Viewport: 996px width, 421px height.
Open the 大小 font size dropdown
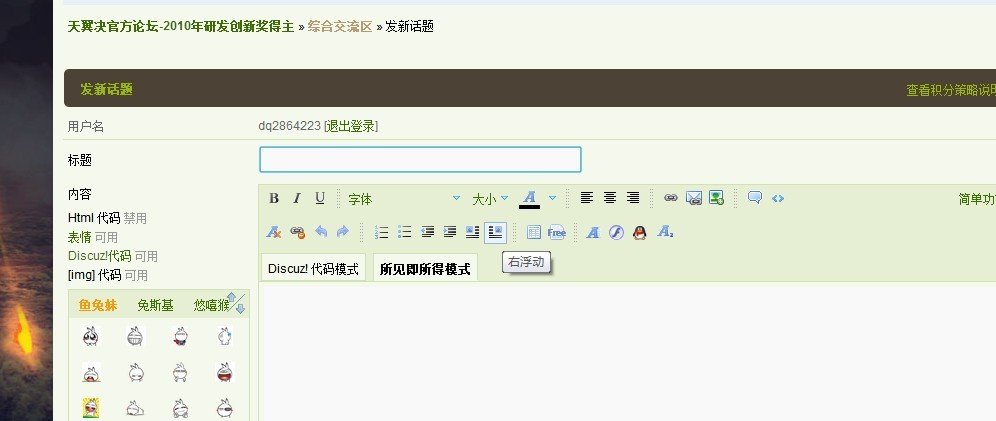(x=490, y=199)
